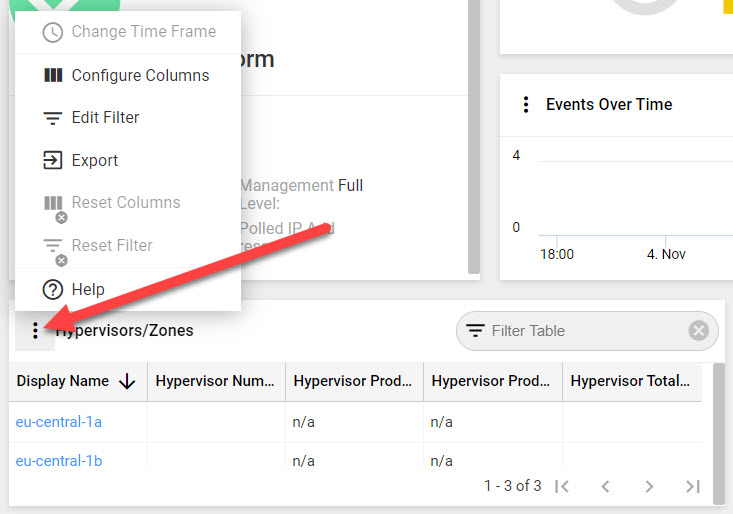This screenshot has width=733, height=514.
Task: Sort by Hypervisor Total... column header
Action: (630, 381)
